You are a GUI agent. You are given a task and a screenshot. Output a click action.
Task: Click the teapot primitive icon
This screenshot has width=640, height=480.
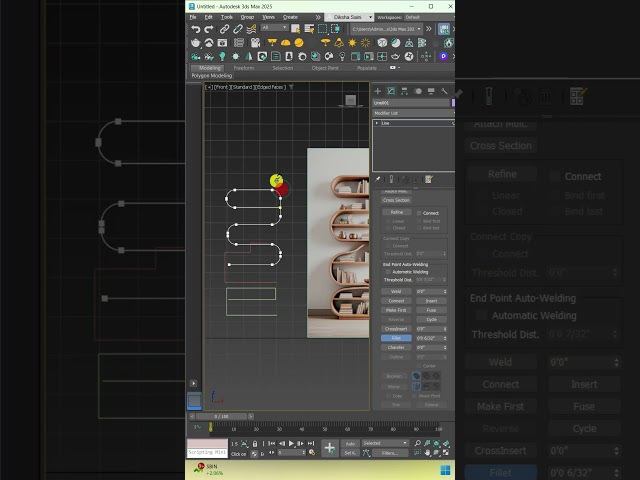pyautogui.click(x=196, y=43)
